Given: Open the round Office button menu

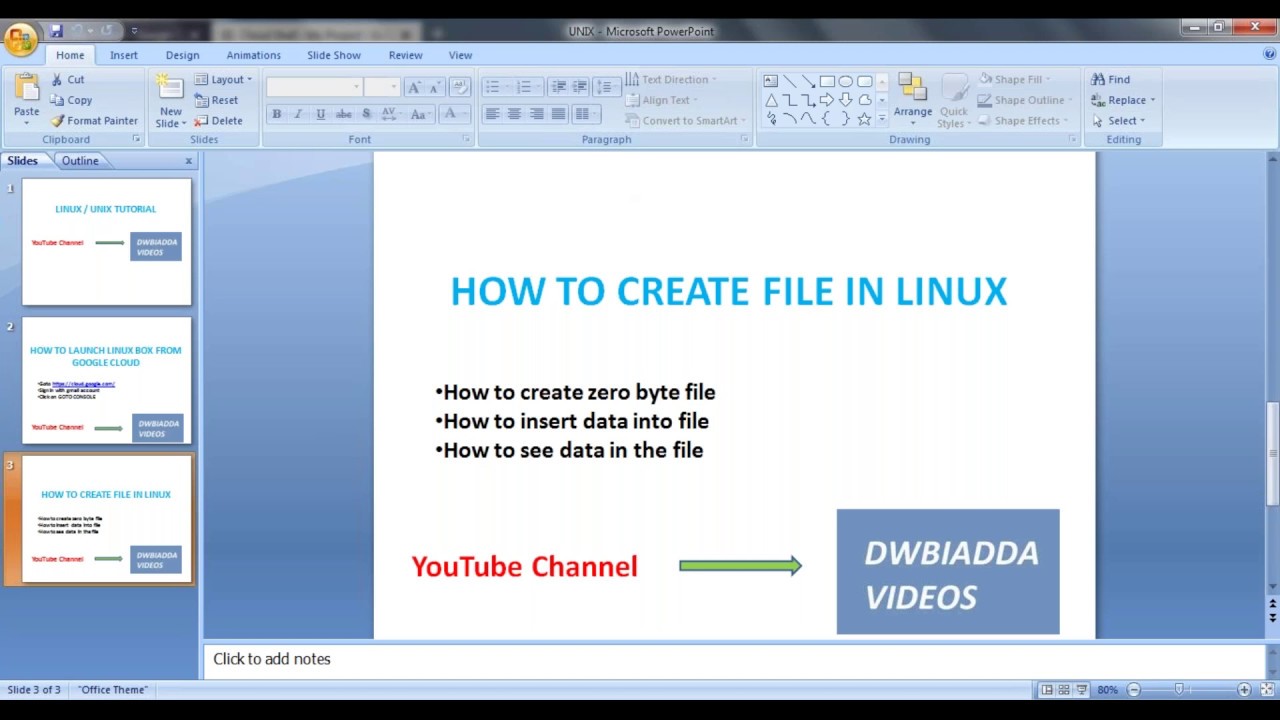Looking at the screenshot, I should coord(20,40).
